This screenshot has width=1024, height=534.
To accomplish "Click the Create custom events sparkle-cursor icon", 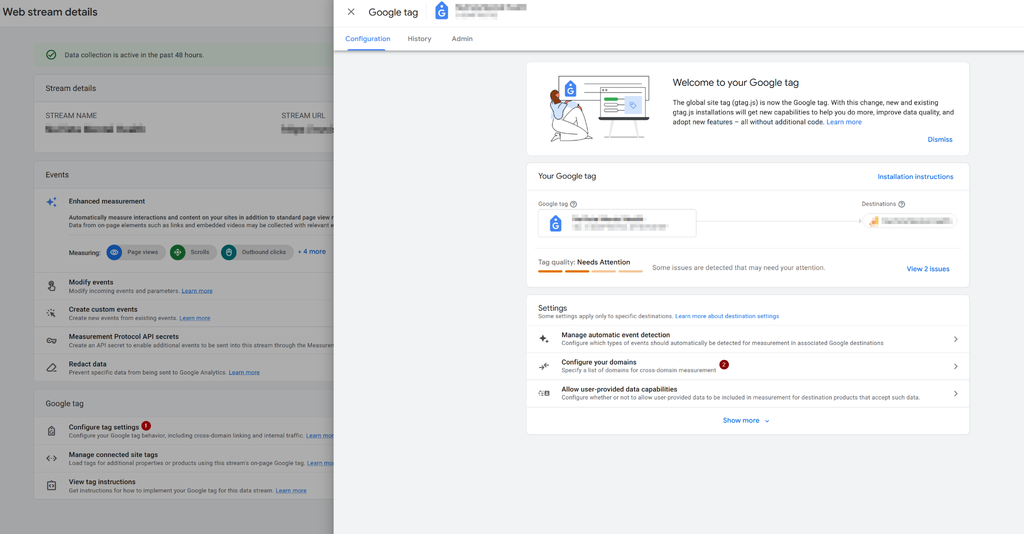I will pyautogui.click(x=51, y=313).
